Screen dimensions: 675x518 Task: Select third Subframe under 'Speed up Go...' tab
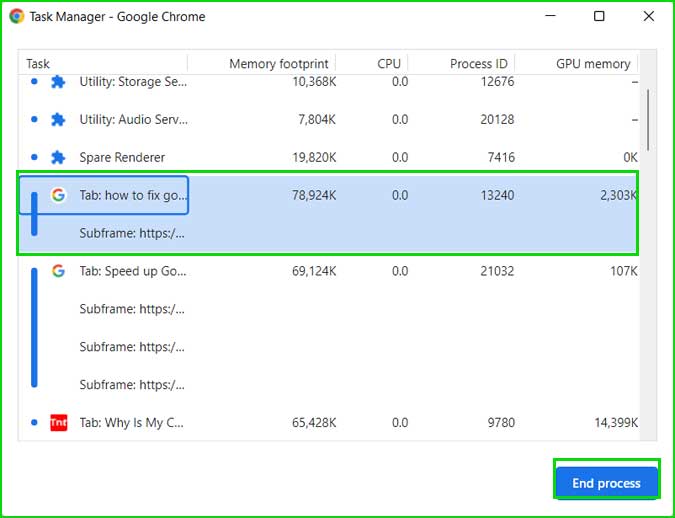[x=328, y=385]
